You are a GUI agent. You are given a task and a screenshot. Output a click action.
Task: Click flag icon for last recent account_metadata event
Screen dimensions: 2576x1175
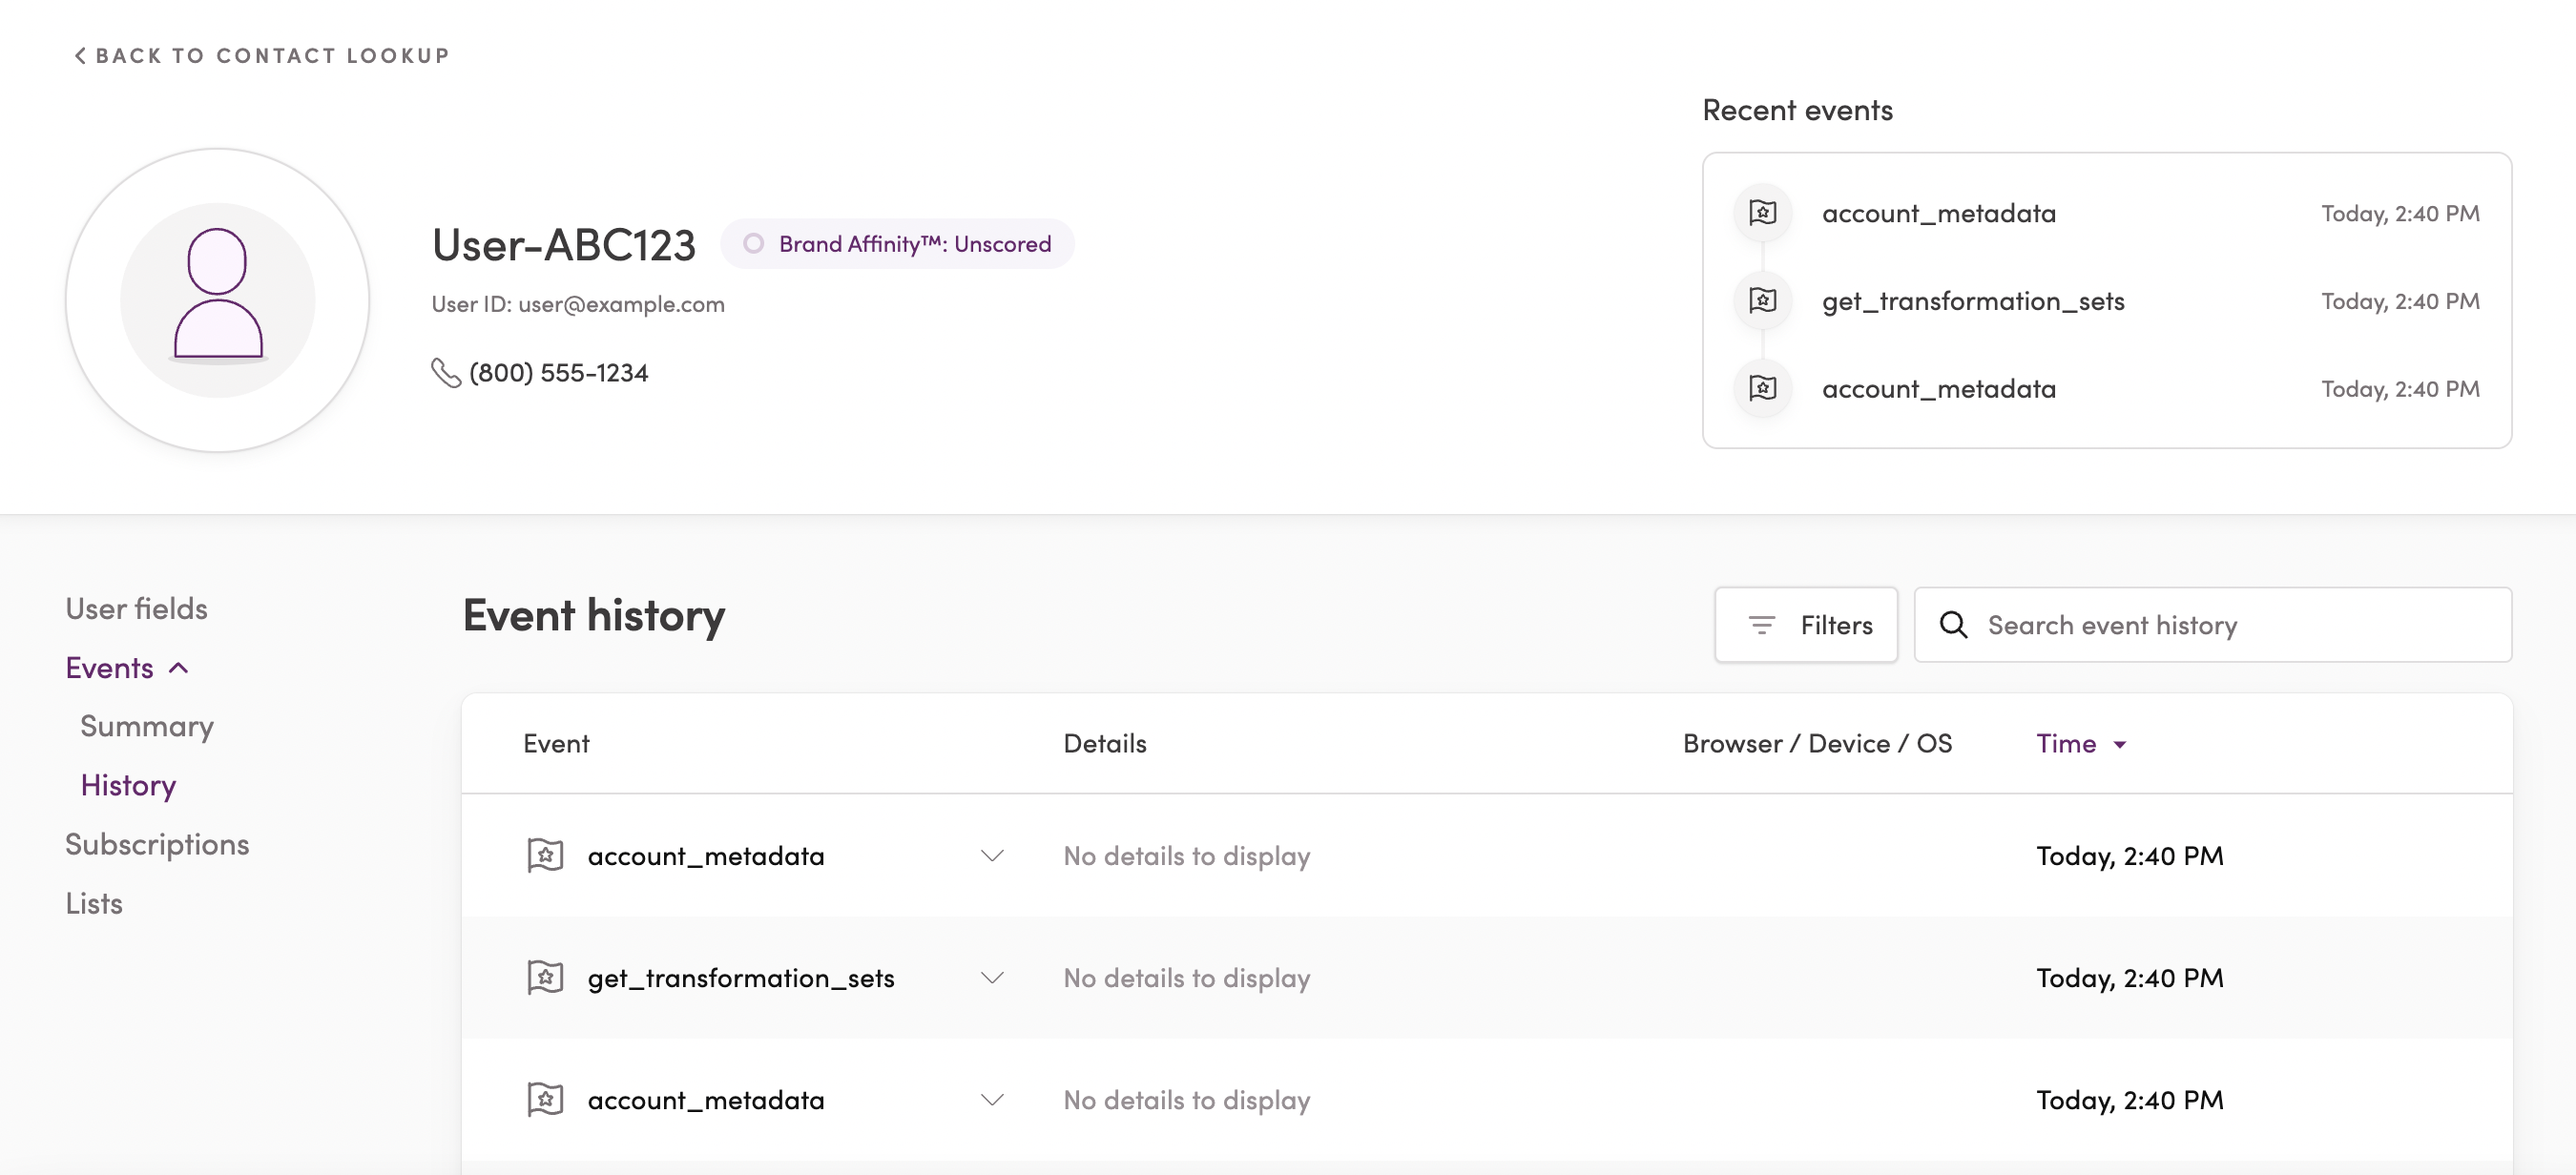(x=1762, y=388)
